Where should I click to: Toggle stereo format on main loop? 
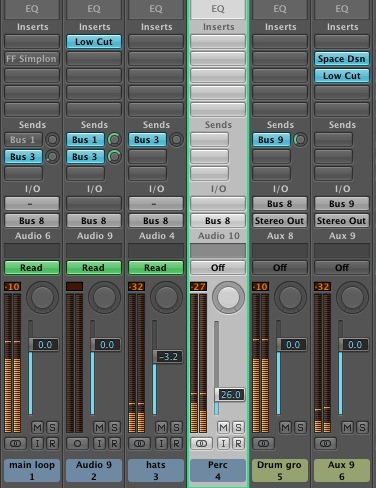[x=16, y=443]
